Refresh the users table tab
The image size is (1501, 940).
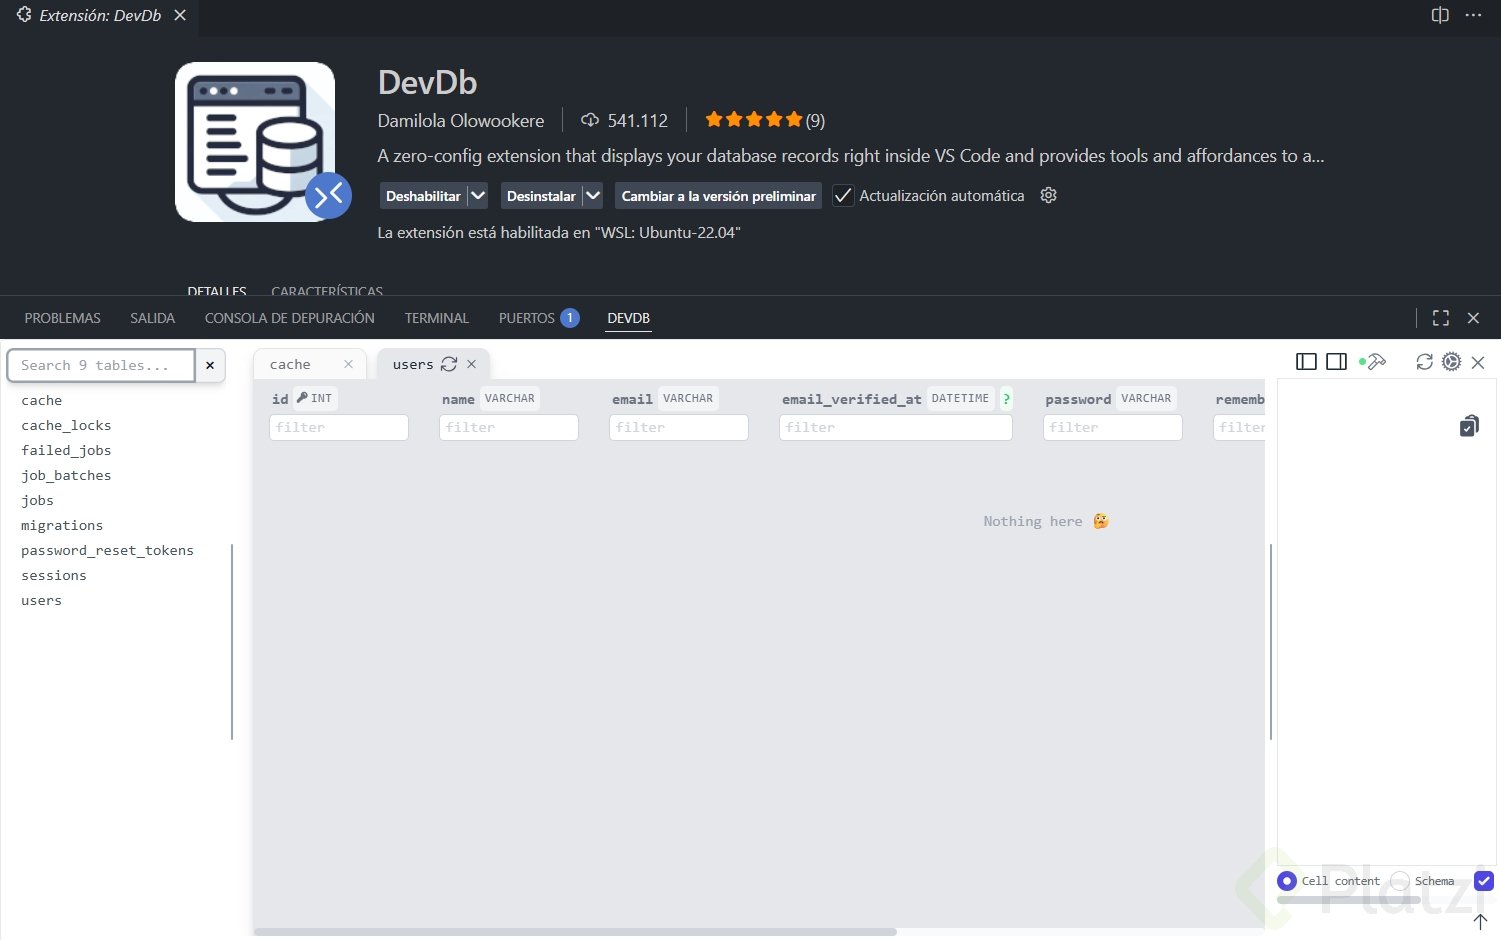click(449, 364)
